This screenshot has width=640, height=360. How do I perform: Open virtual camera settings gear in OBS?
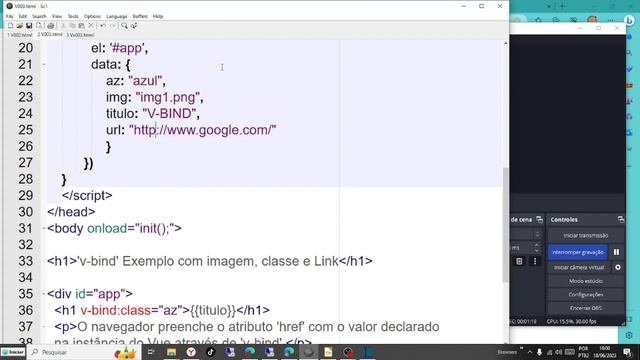coord(618,267)
